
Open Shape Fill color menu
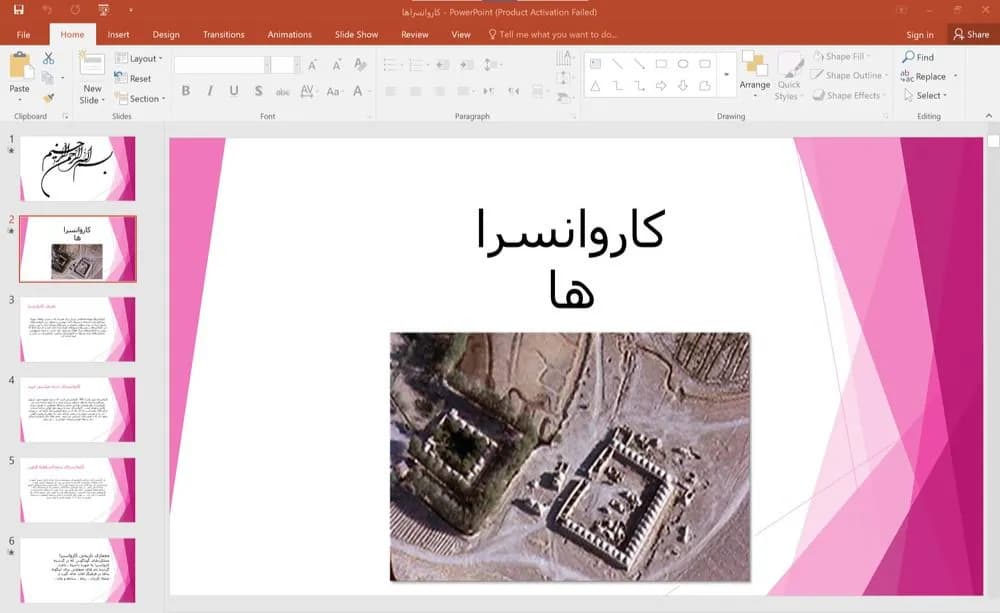coord(842,57)
